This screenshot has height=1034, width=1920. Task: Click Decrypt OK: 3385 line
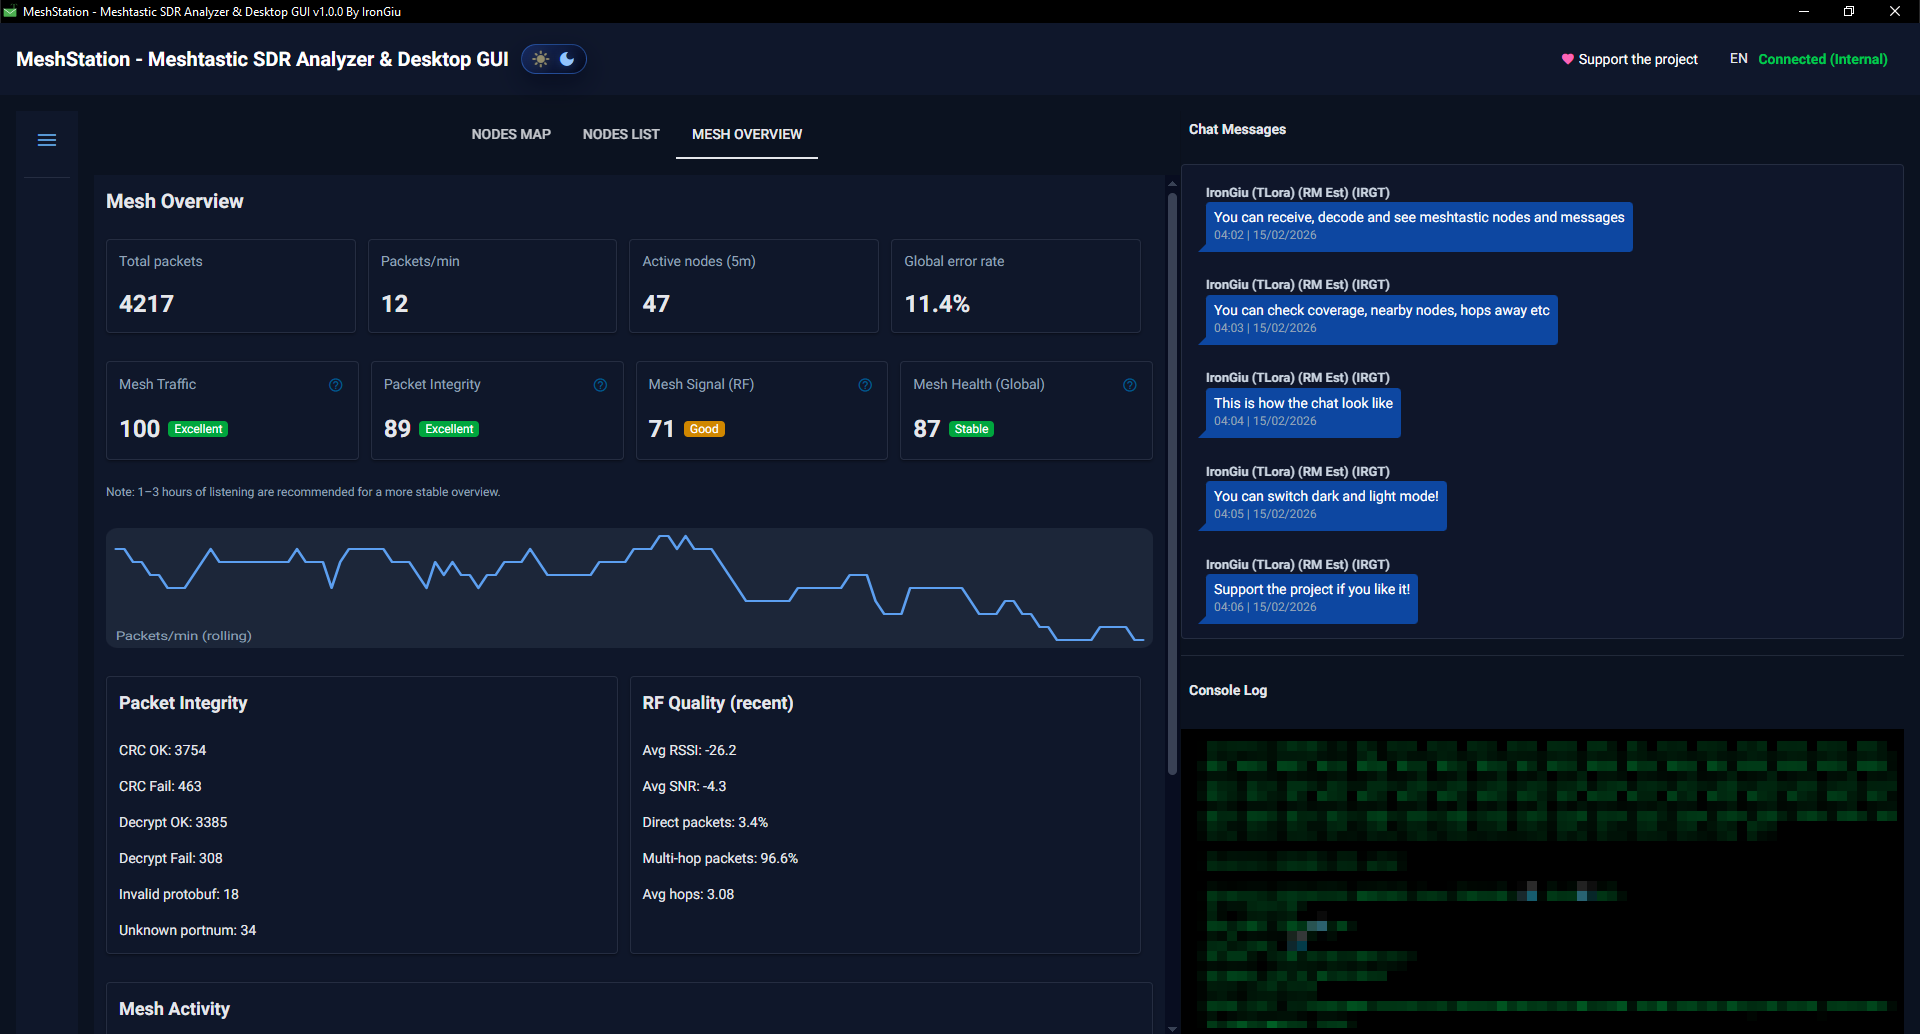[x=173, y=822]
